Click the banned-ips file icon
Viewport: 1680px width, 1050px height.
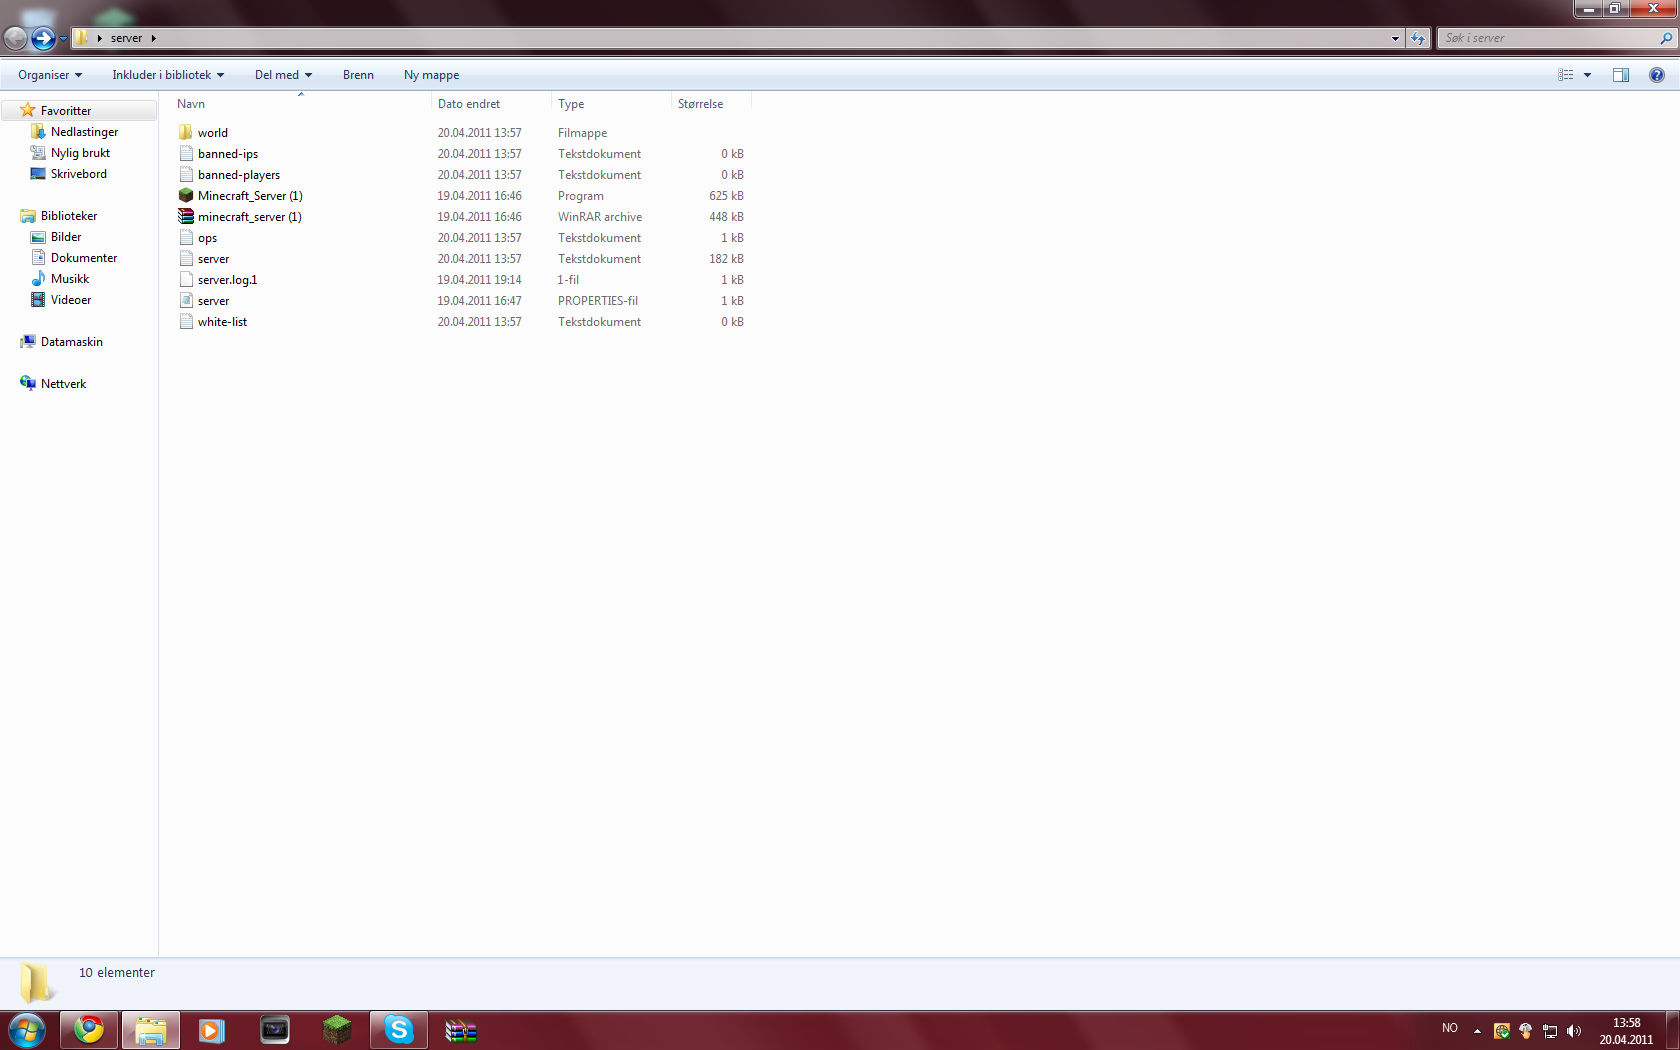point(186,153)
